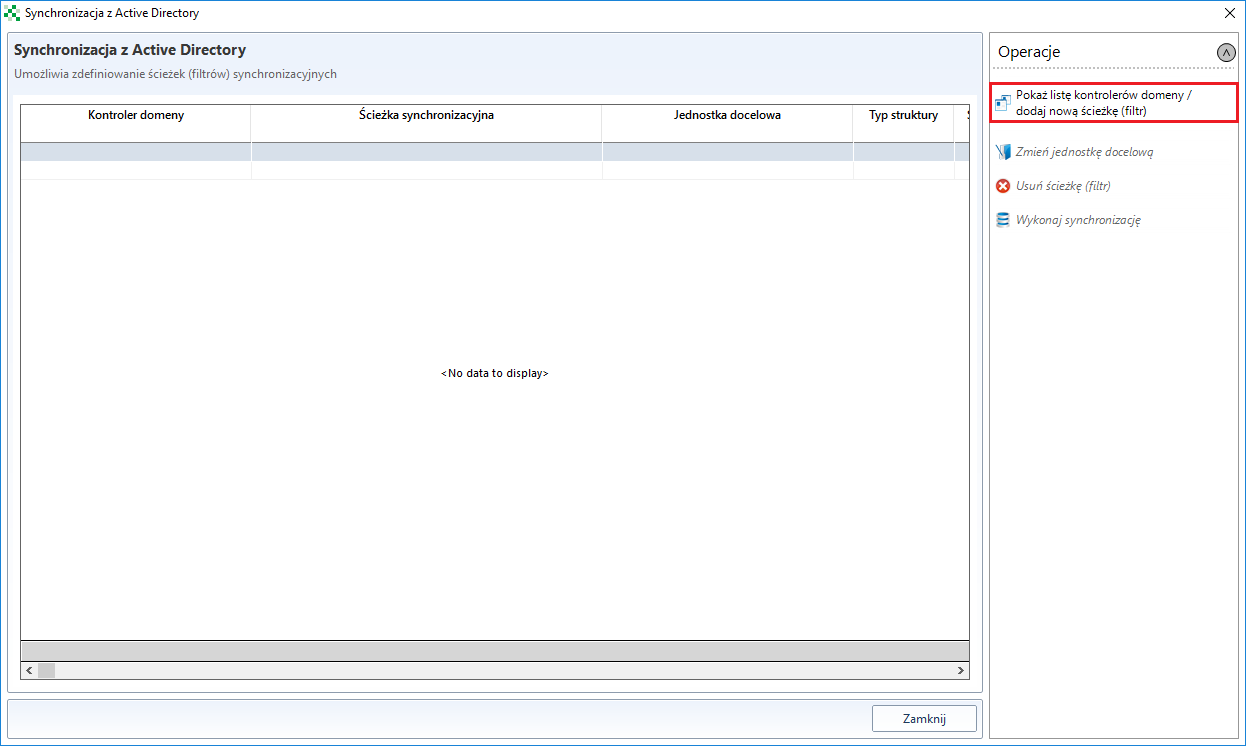Click filter cell under Jednostka docelowa
Image resolution: width=1246 pixels, height=746 pixels.
tap(727, 152)
